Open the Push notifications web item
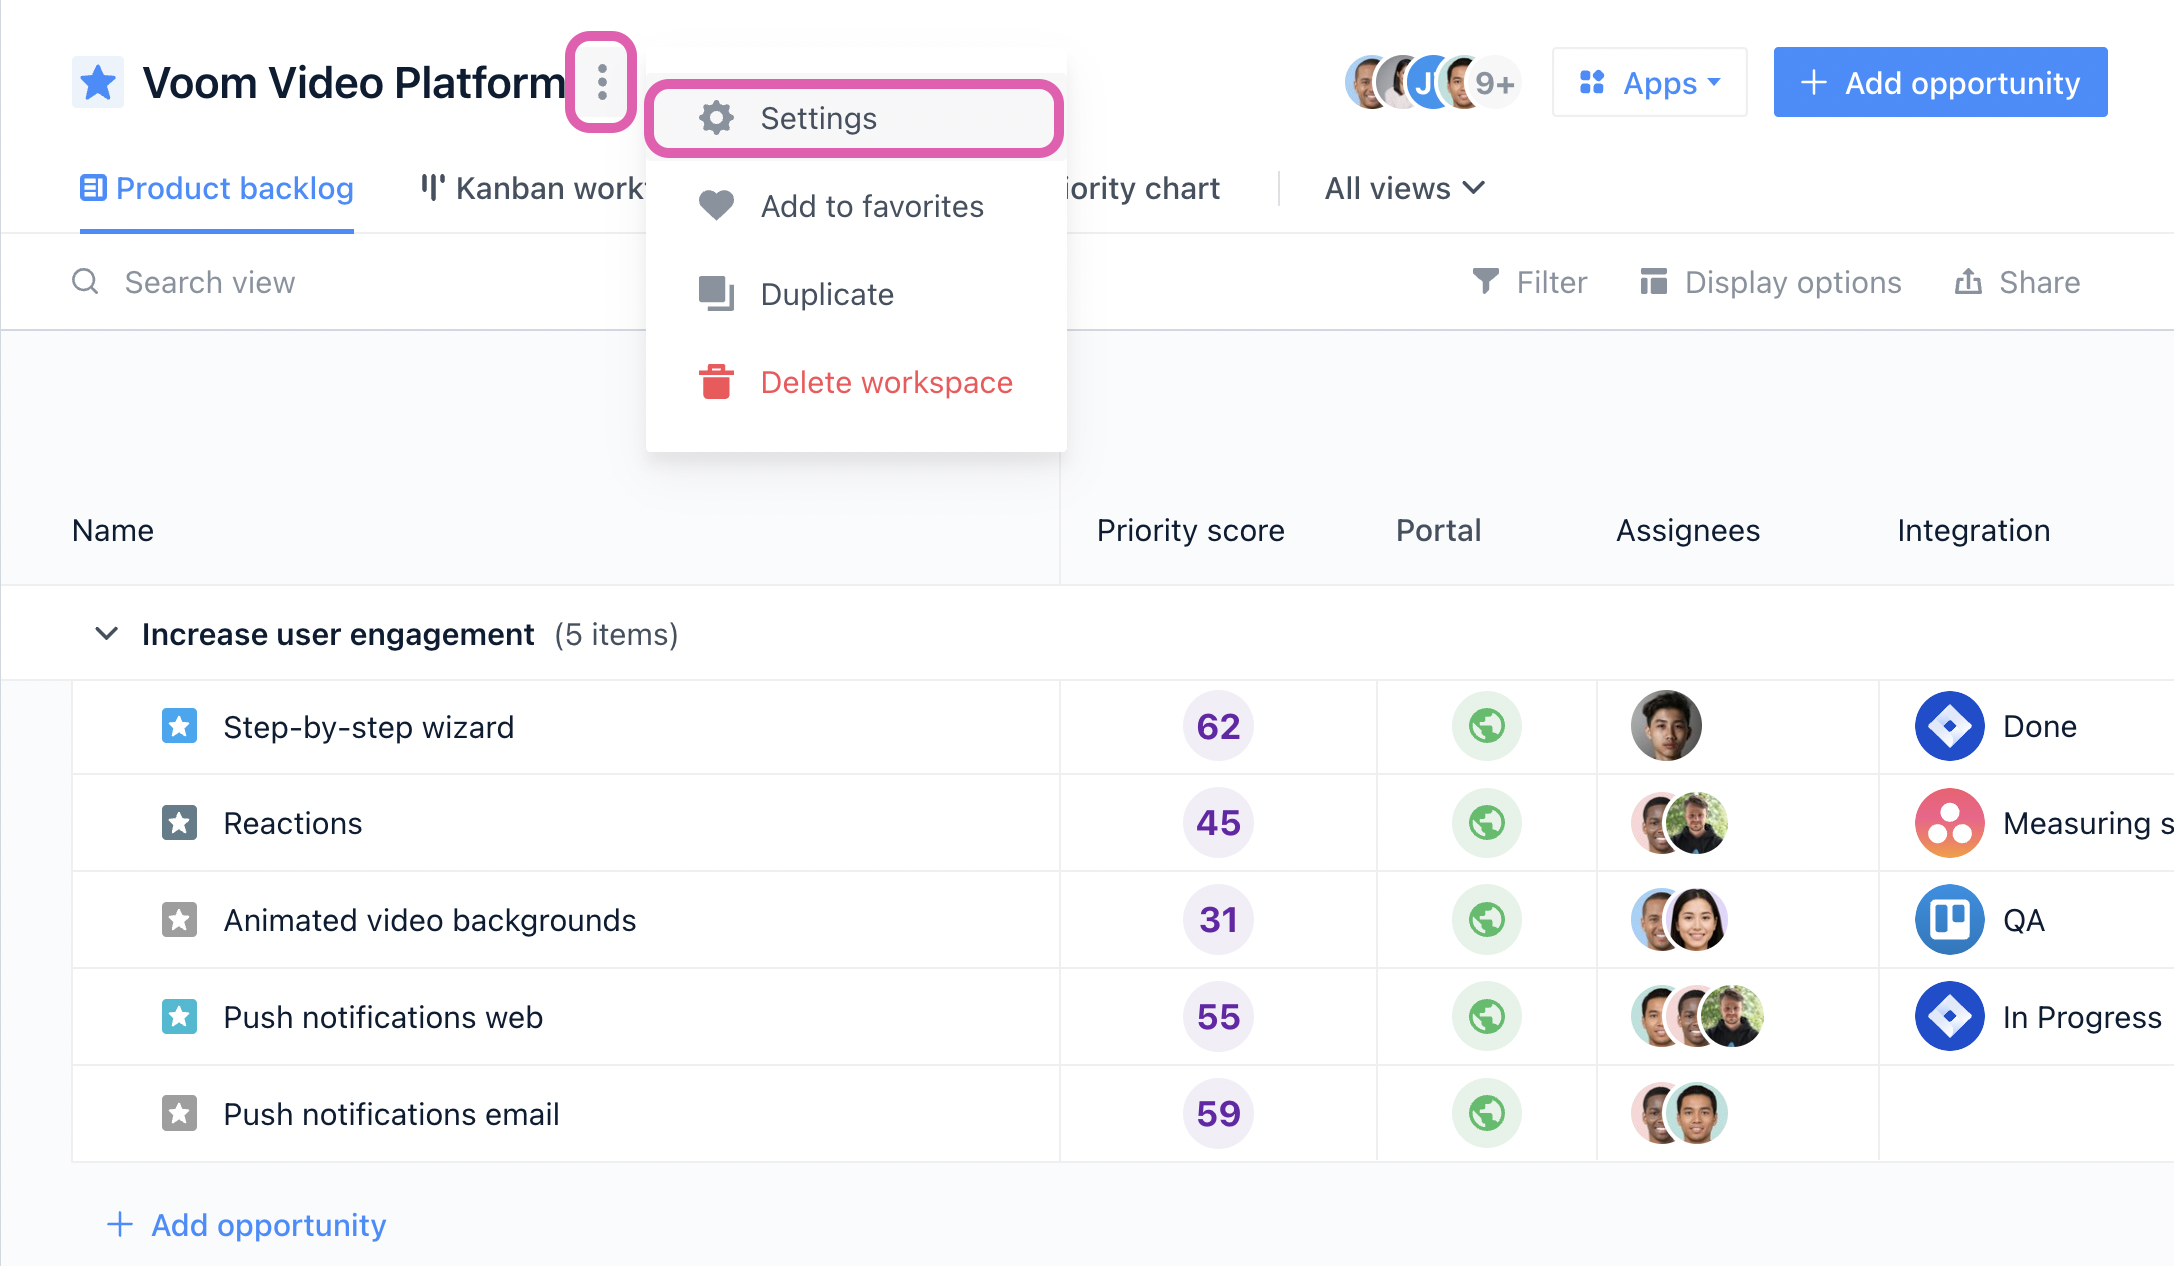 pyautogui.click(x=383, y=1017)
